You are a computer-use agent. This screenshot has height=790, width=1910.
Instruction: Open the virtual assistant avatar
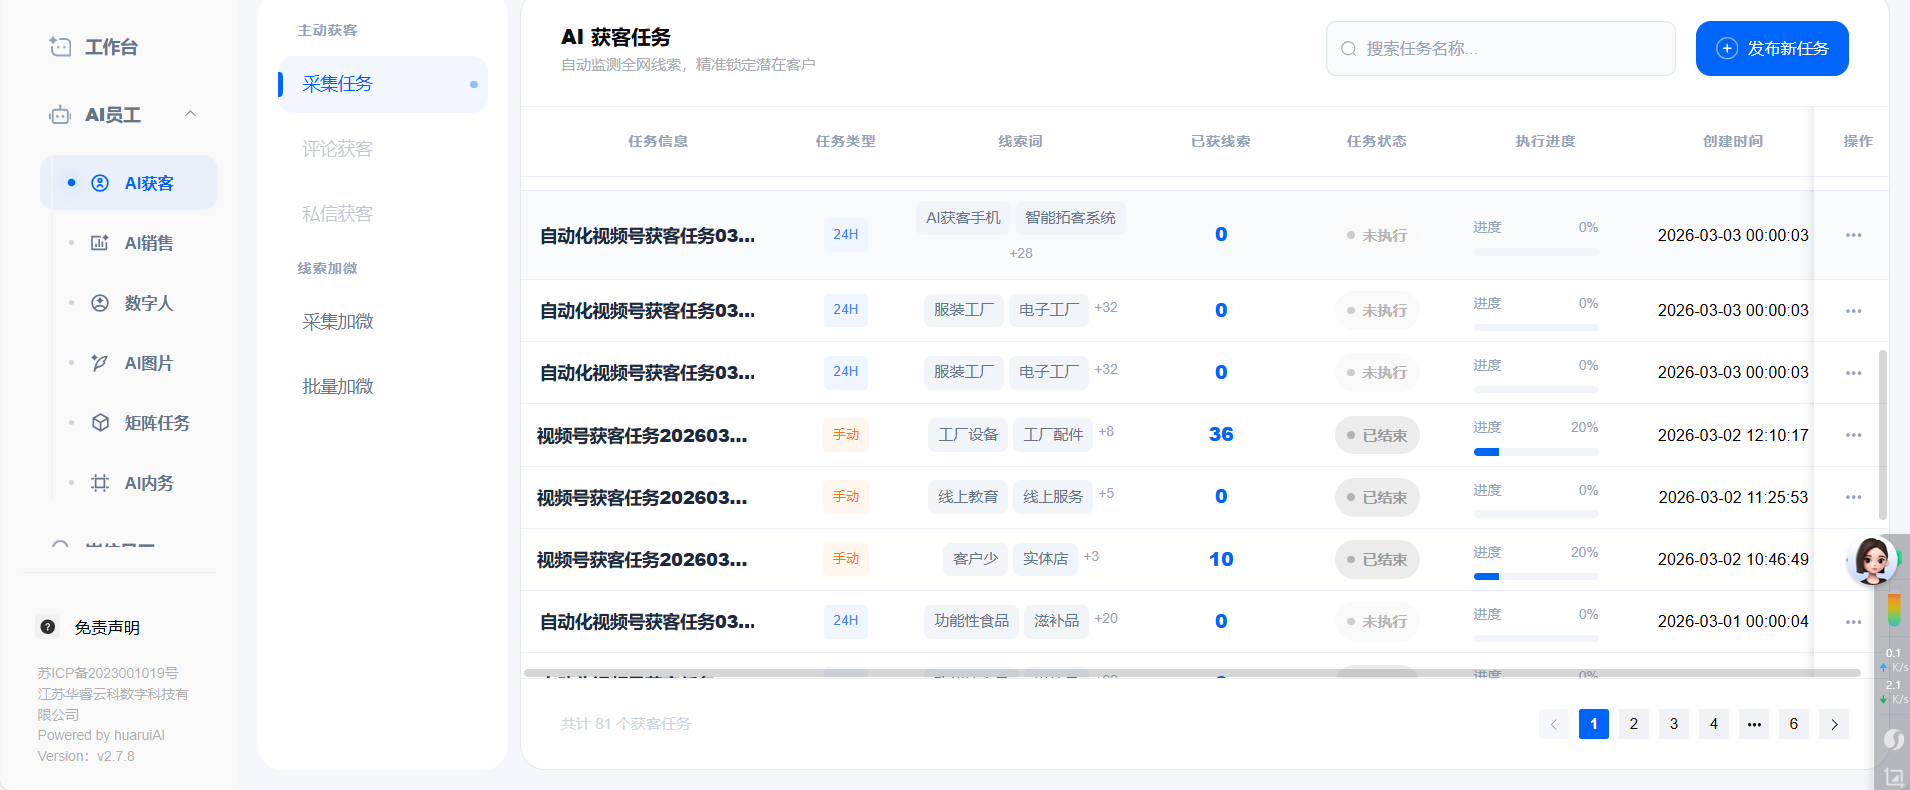pos(1871,560)
